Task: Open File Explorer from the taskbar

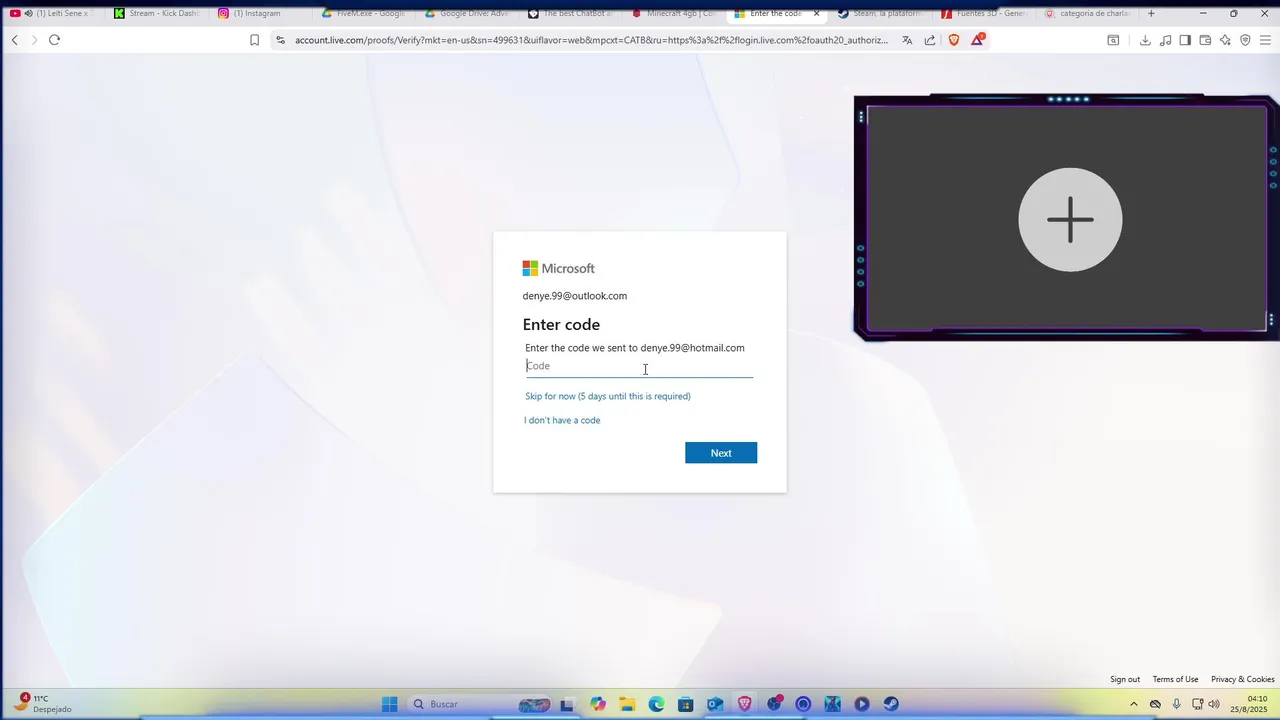Action: click(x=627, y=704)
